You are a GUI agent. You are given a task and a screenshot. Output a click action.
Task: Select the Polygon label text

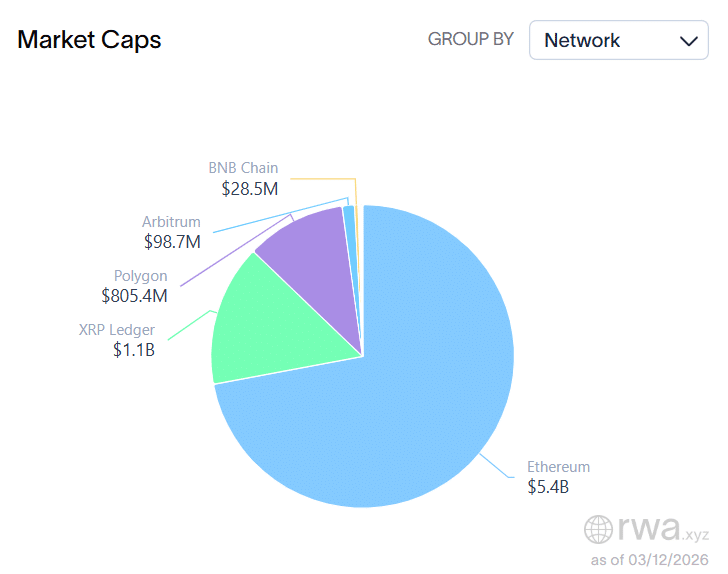140,276
